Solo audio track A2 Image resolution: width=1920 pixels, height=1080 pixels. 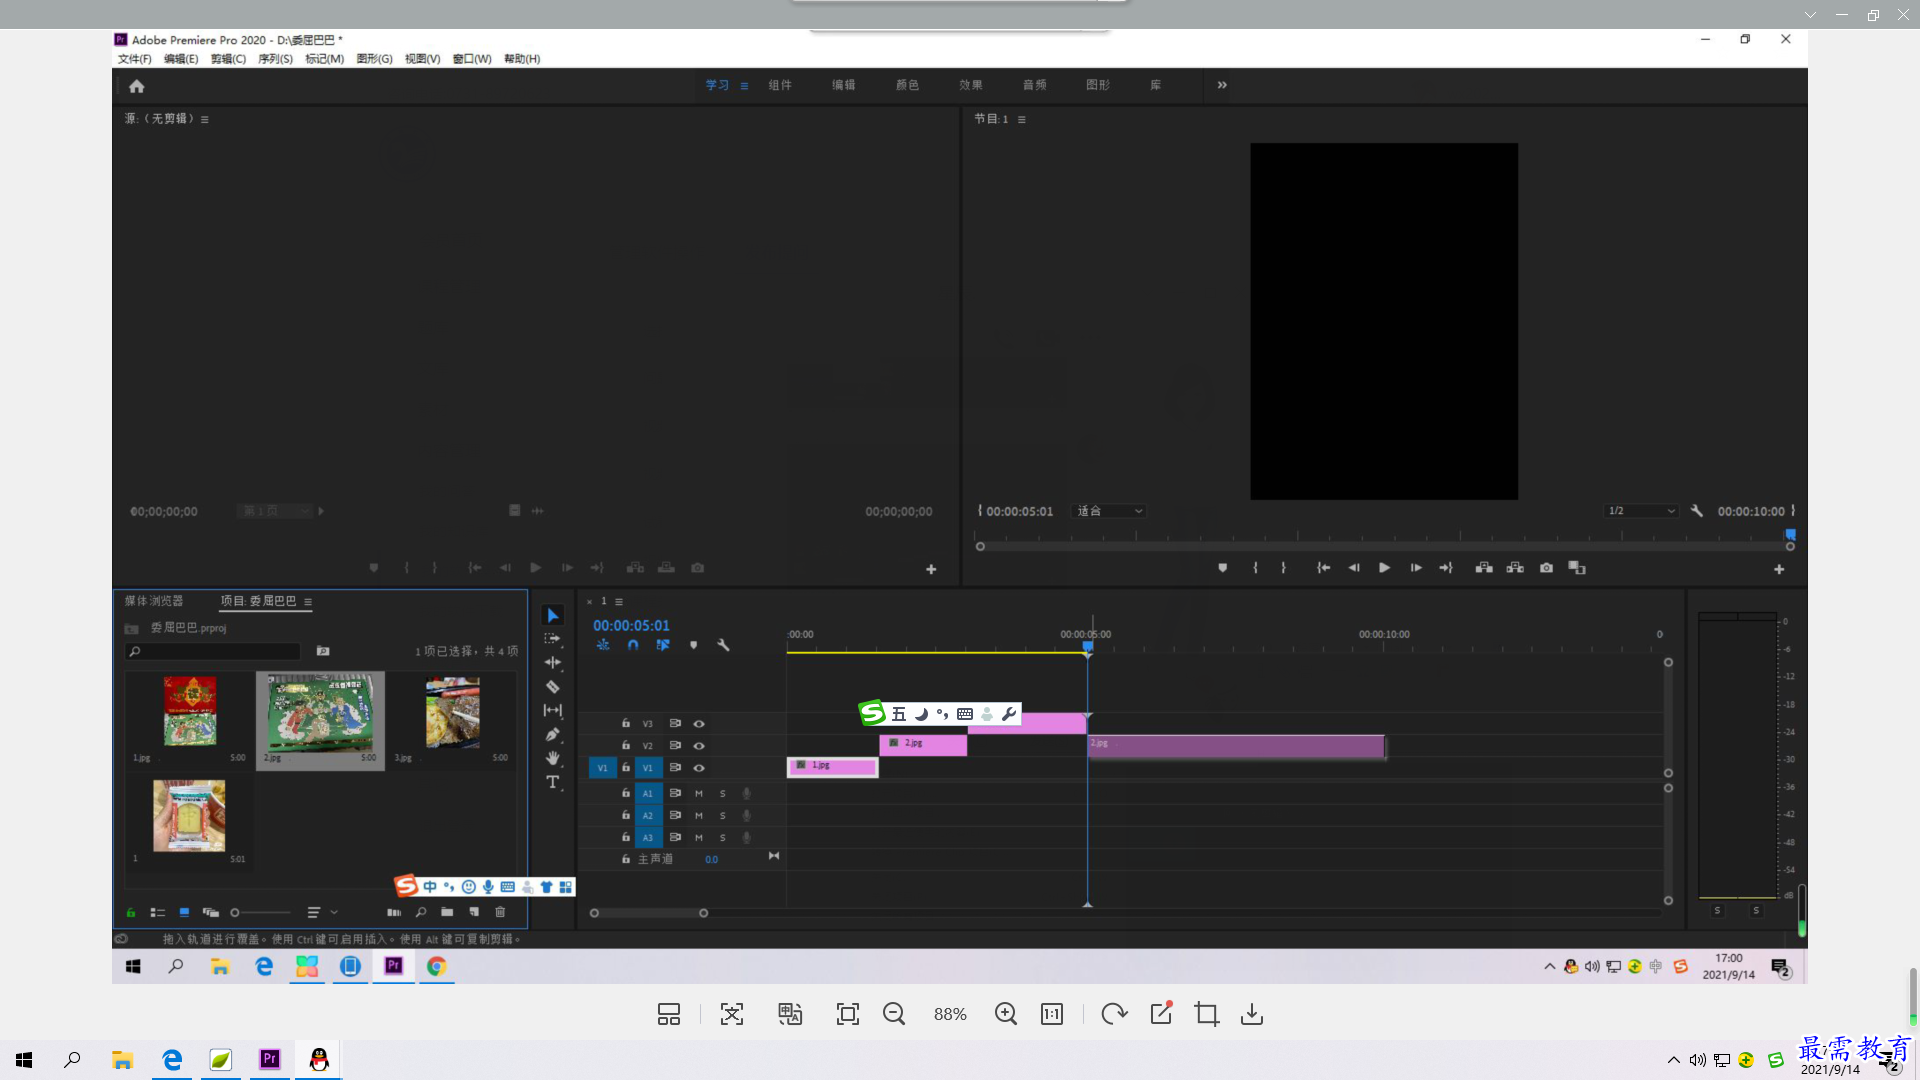(x=723, y=816)
